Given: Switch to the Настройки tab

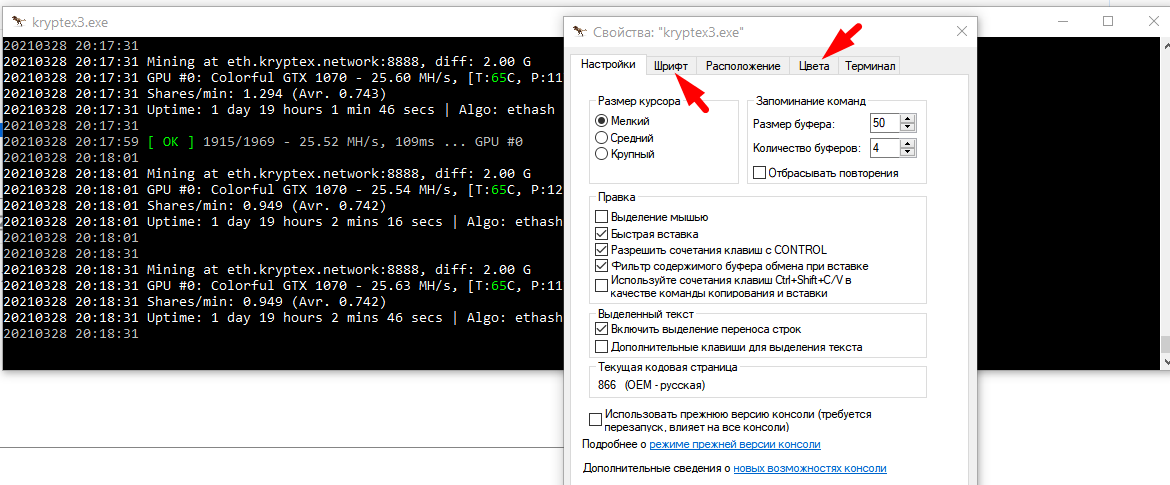Looking at the screenshot, I should pyautogui.click(x=608, y=65).
